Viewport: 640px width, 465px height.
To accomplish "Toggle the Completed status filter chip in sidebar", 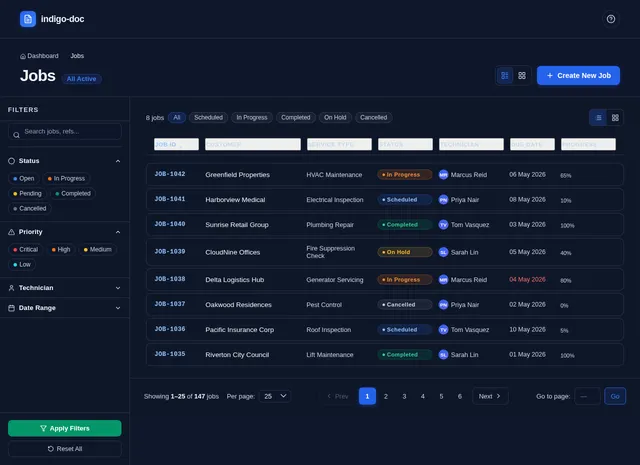I will pyautogui.click(x=73, y=194).
